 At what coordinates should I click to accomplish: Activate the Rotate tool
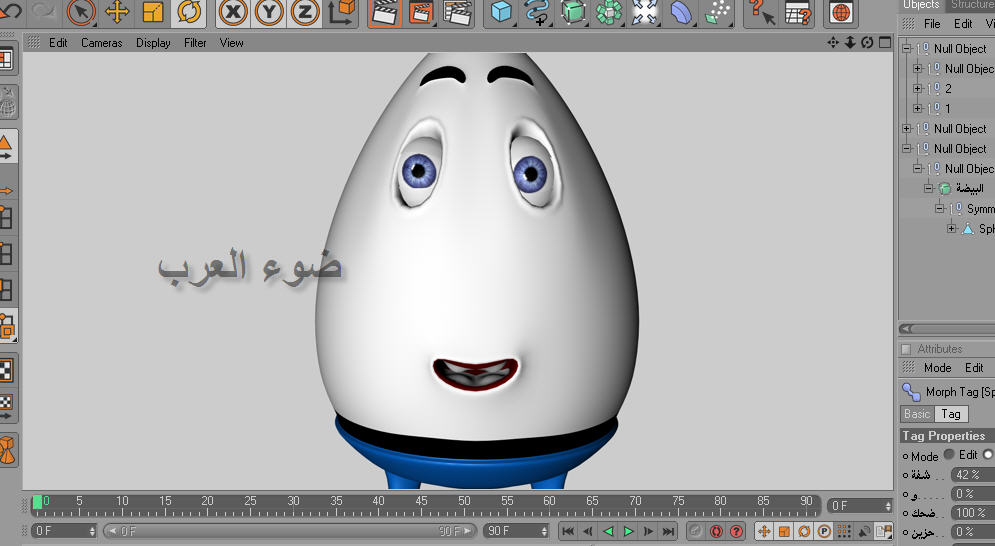(188, 12)
